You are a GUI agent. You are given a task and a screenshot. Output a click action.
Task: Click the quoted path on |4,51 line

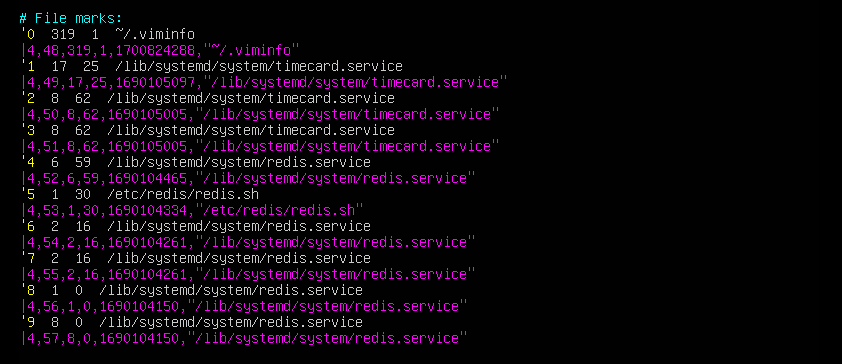(347, 147)
